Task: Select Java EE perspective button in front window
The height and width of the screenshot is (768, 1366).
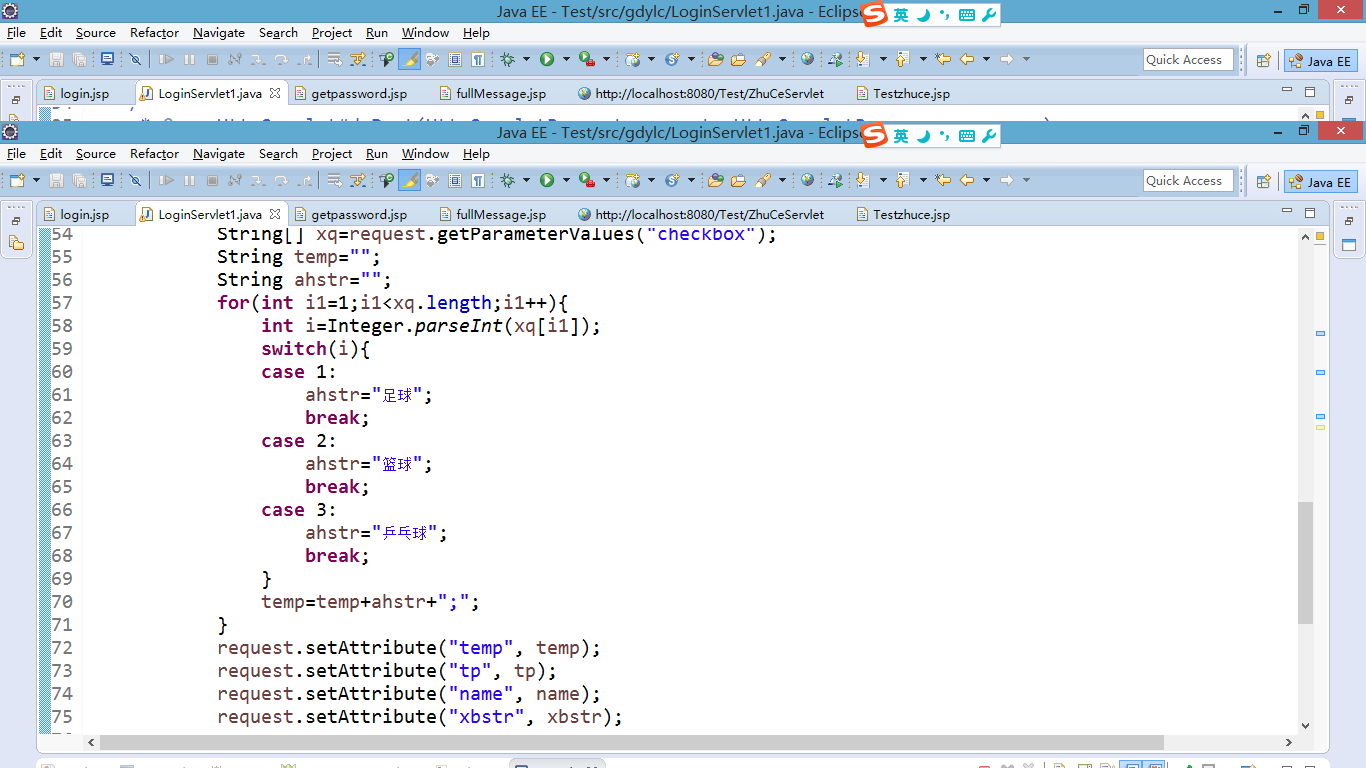Action: pos(1320,182)
